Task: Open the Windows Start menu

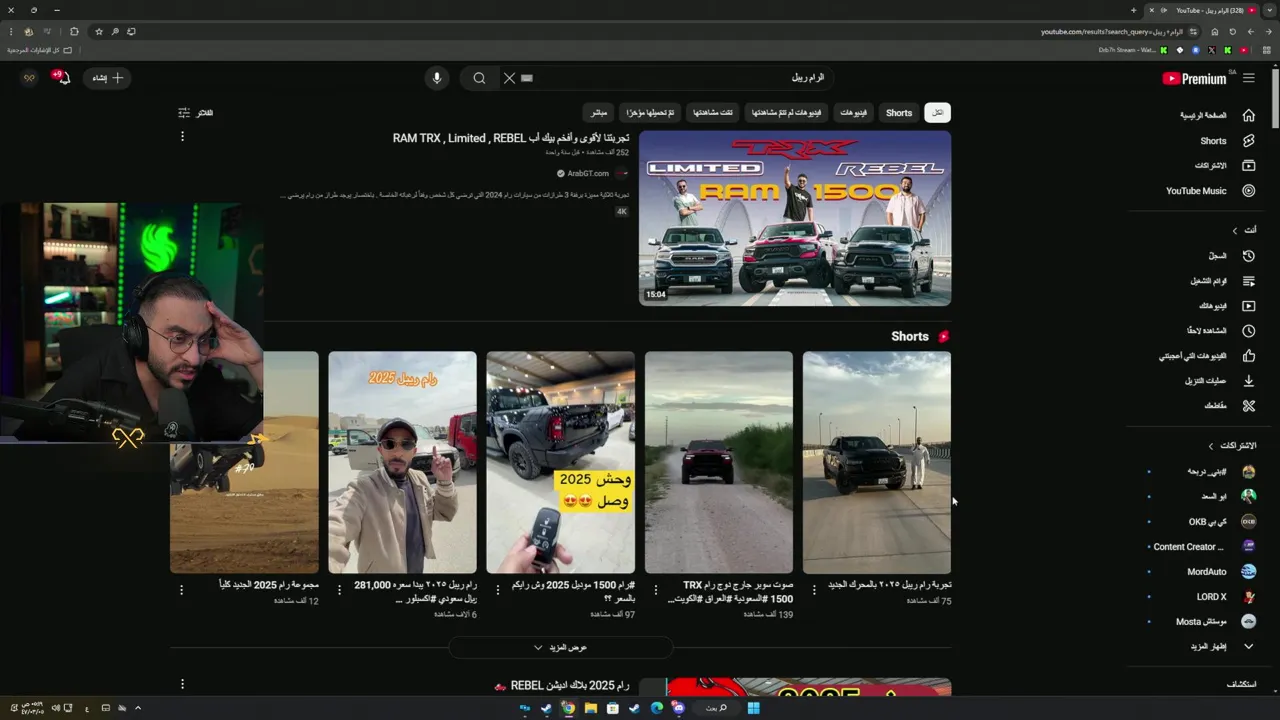Action: tap(753, 708)
